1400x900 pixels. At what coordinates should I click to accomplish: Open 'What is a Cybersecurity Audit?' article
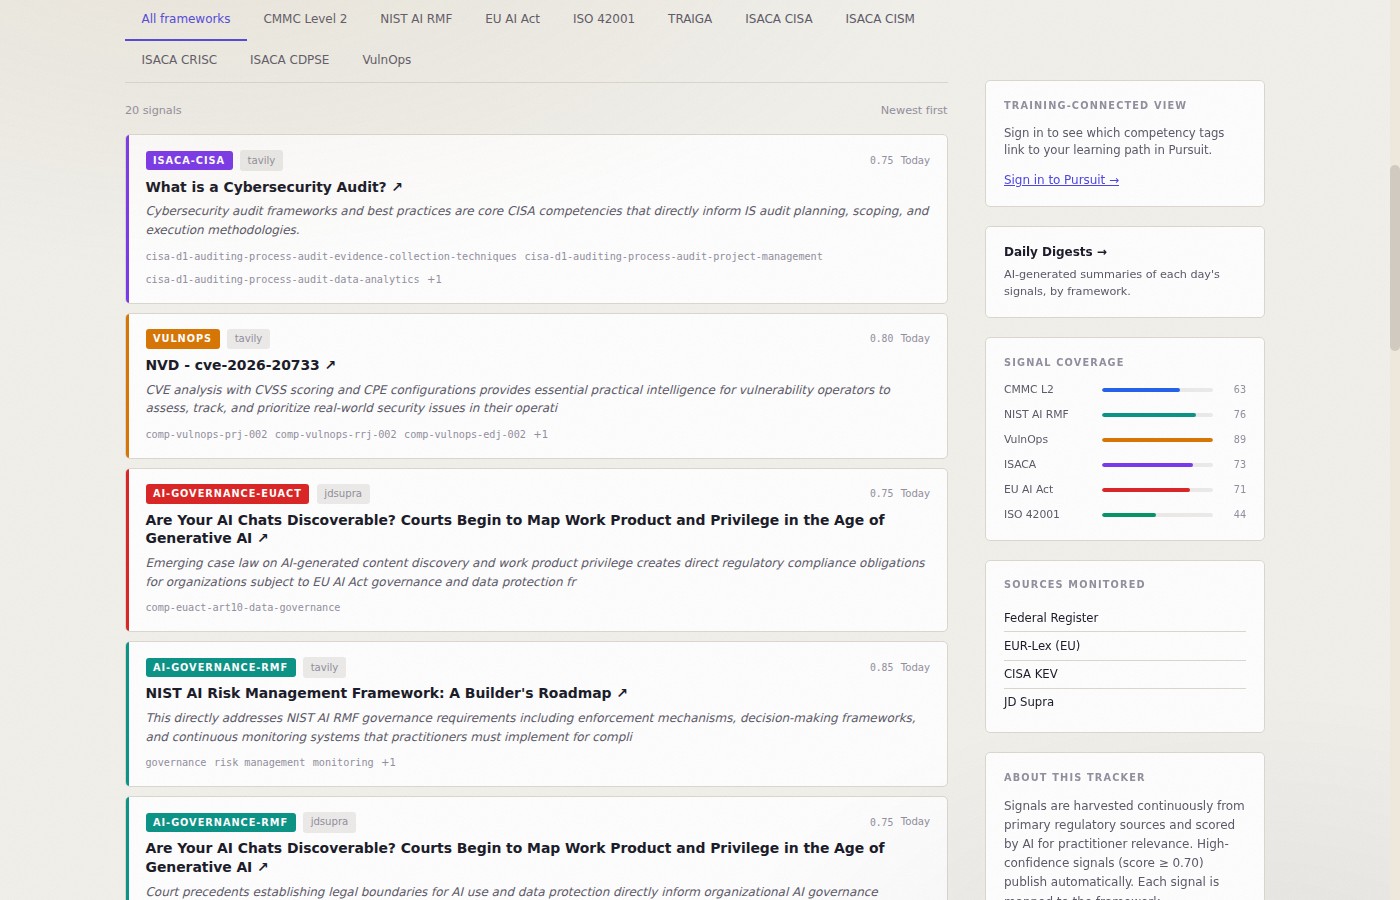(x=274, y=187)
